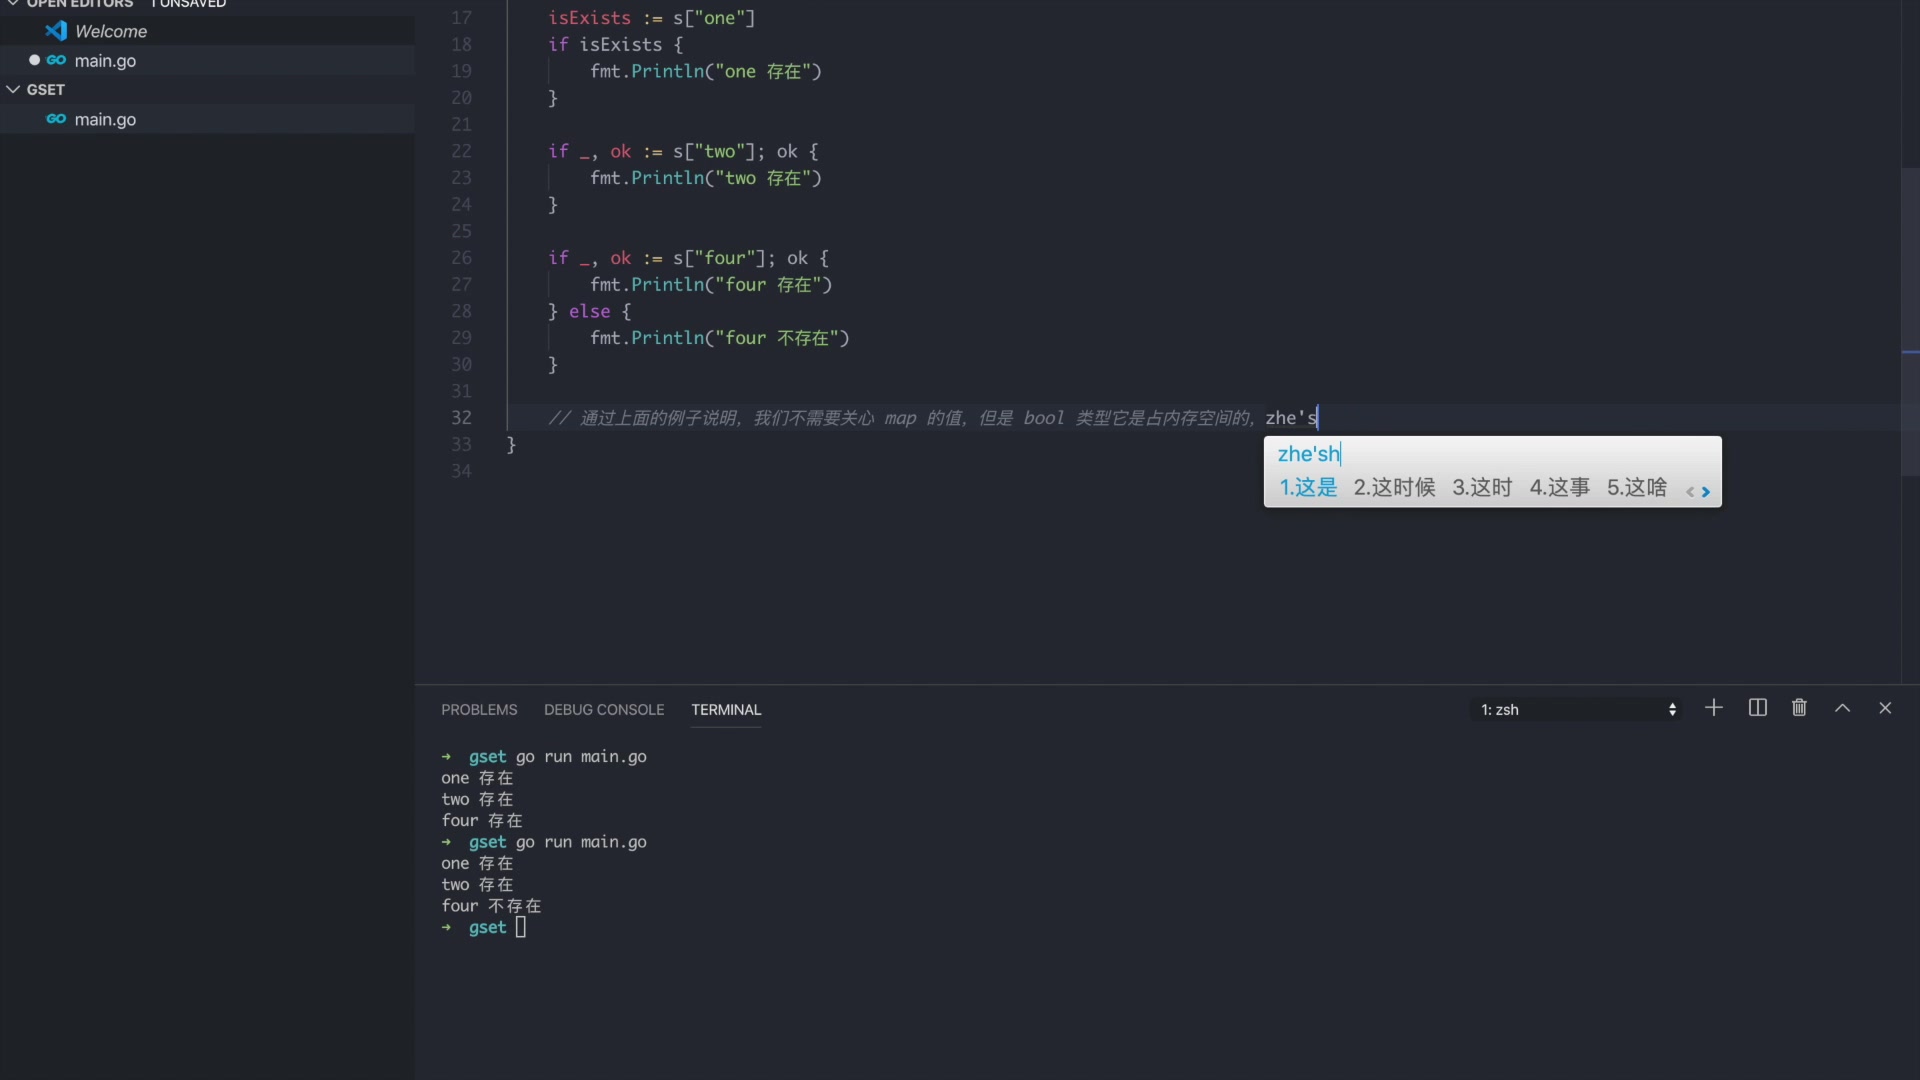Open the 1: zsh terminal selector dropdown

1575,709
